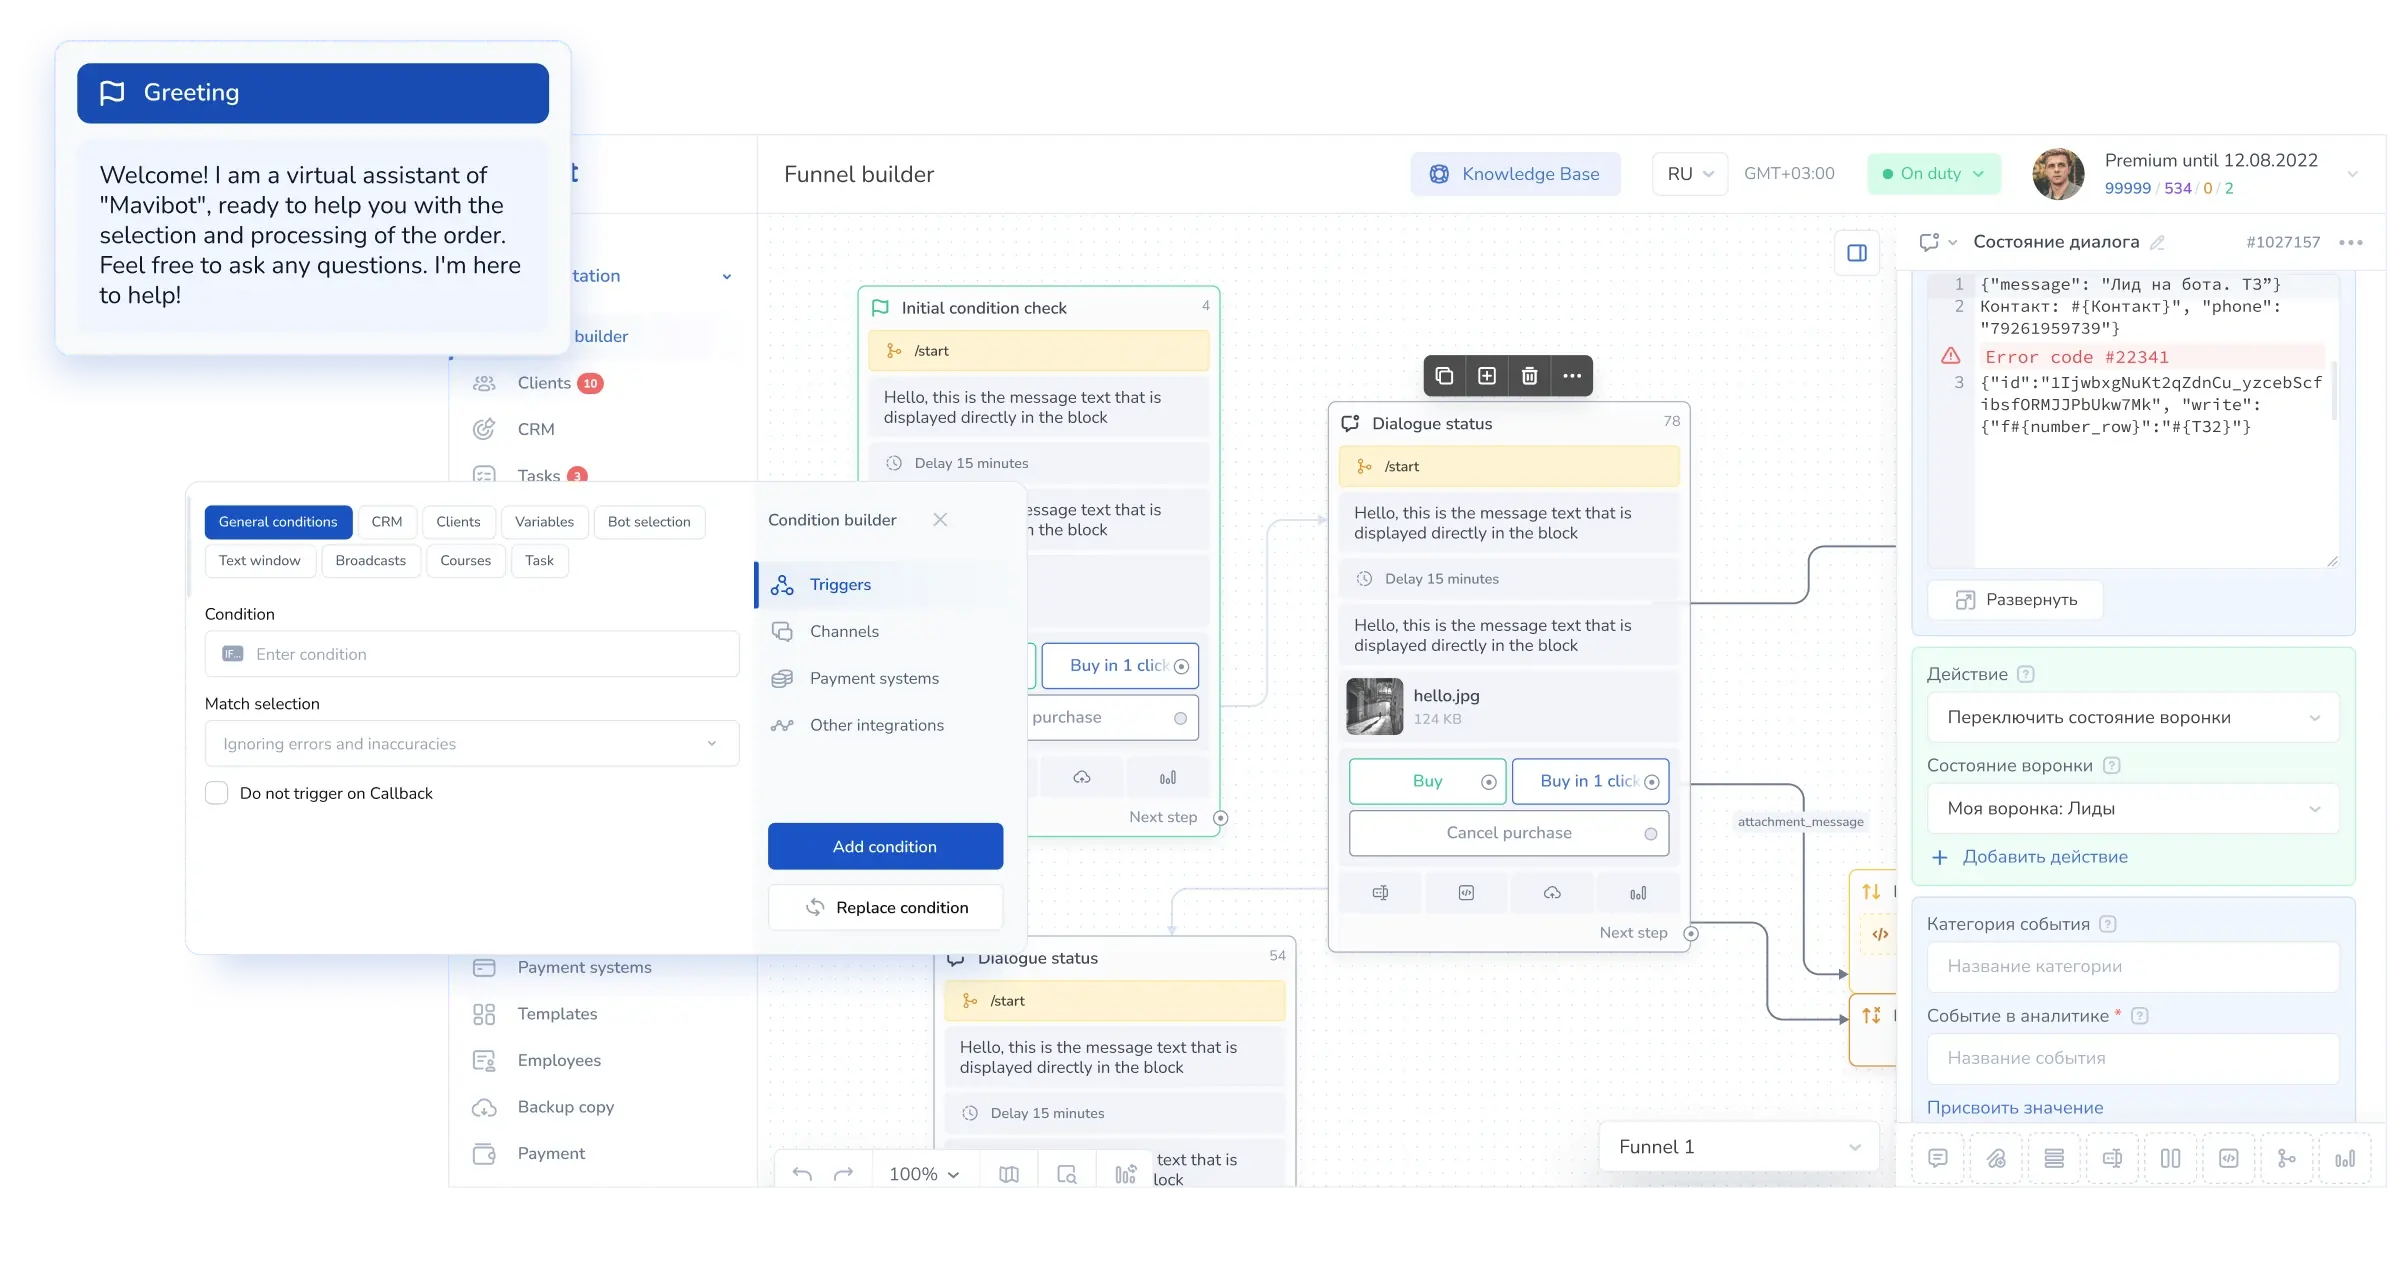Click the Название события input field
2388x1270 pixels.
(2133, 1059)
